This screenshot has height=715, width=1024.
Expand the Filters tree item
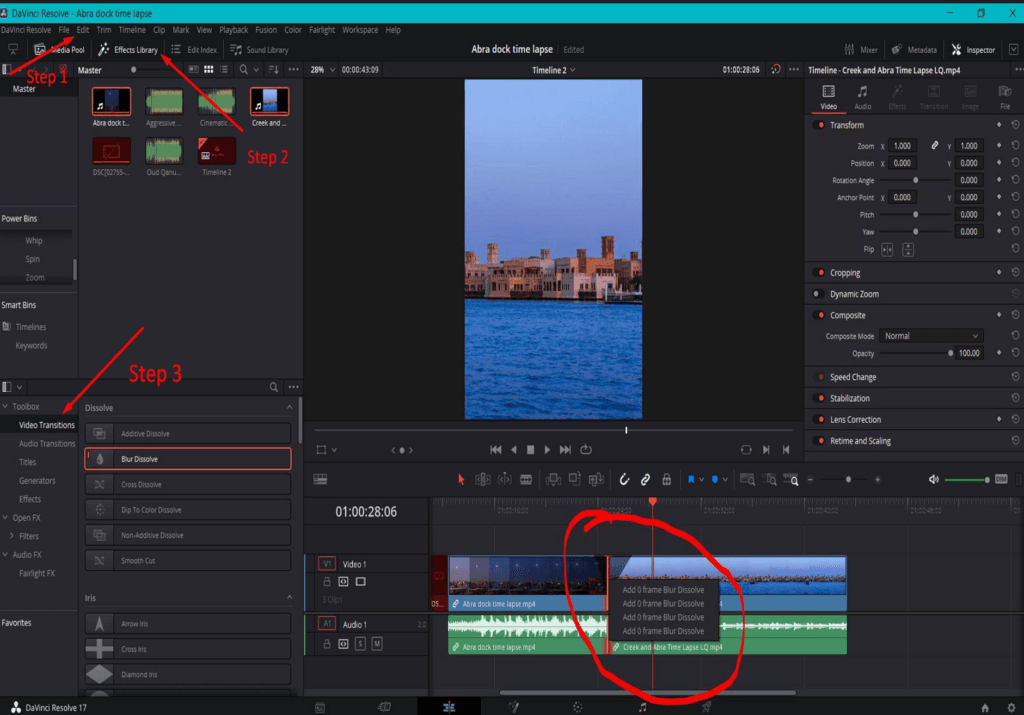coord(12,536)
